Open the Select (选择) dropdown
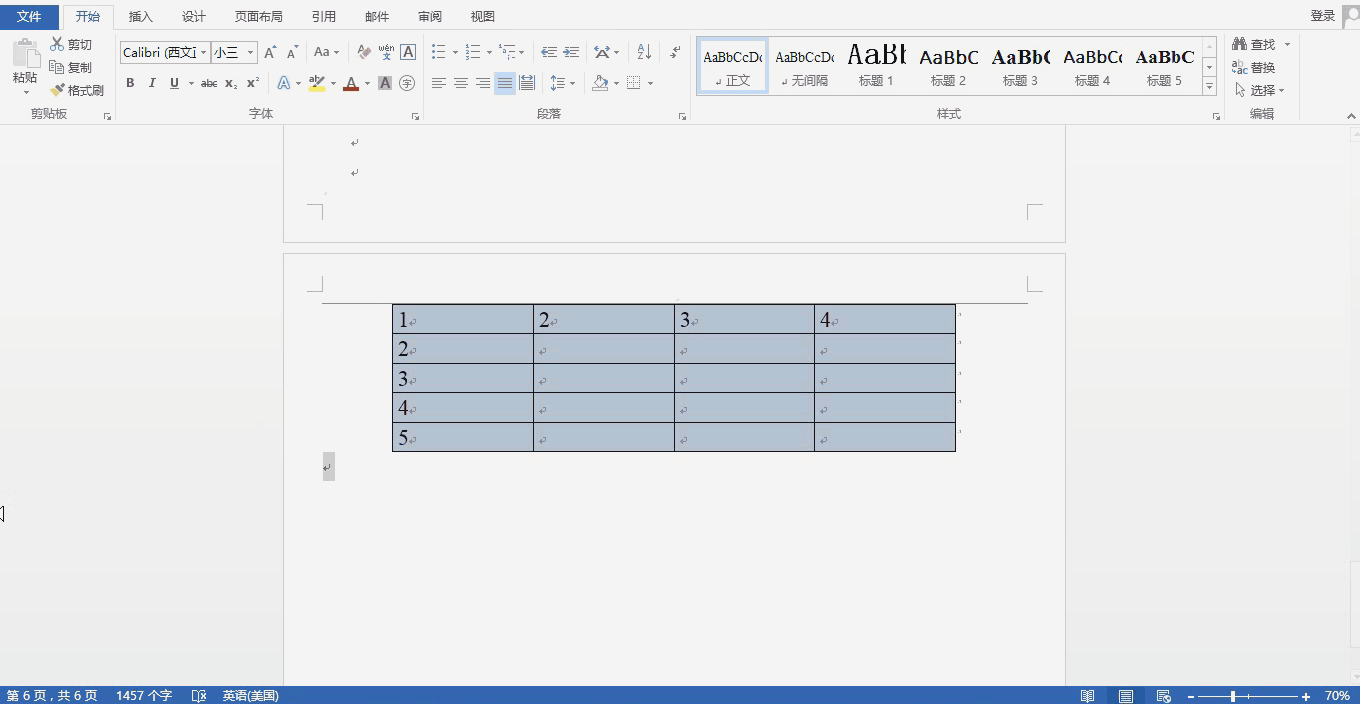Viewport: 1360px width, 704px height. 1259,90
